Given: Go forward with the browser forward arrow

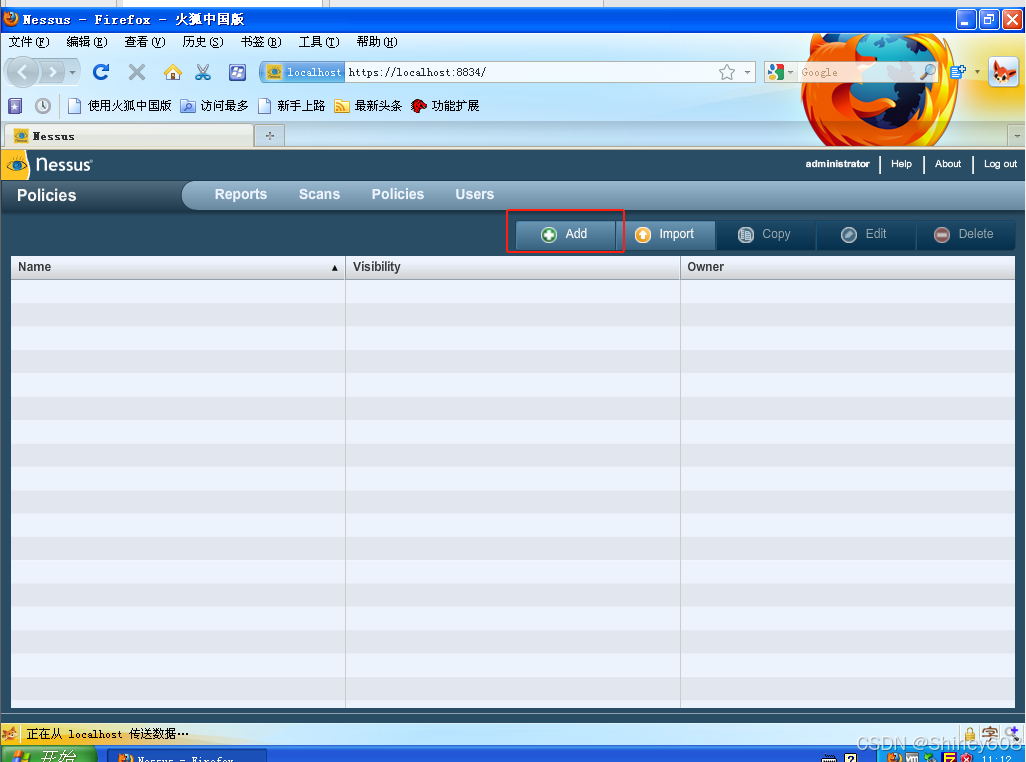Looking at the screenshot, I should [x=52, y=72].
